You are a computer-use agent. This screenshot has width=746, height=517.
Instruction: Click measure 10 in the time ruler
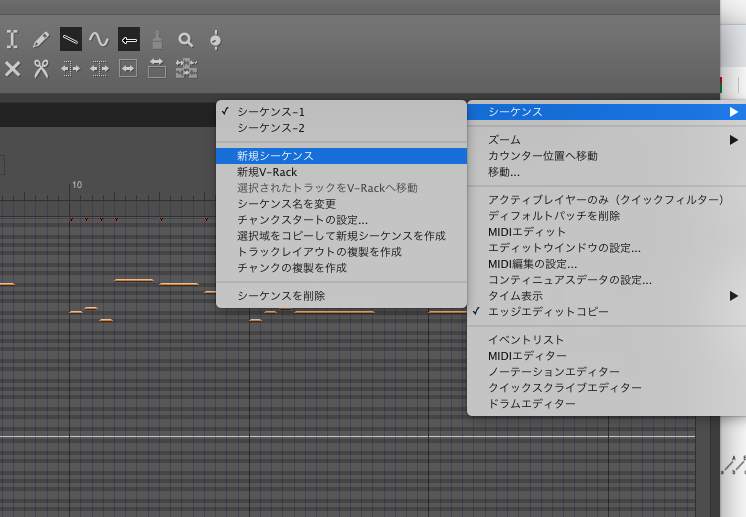pos(77,185)
